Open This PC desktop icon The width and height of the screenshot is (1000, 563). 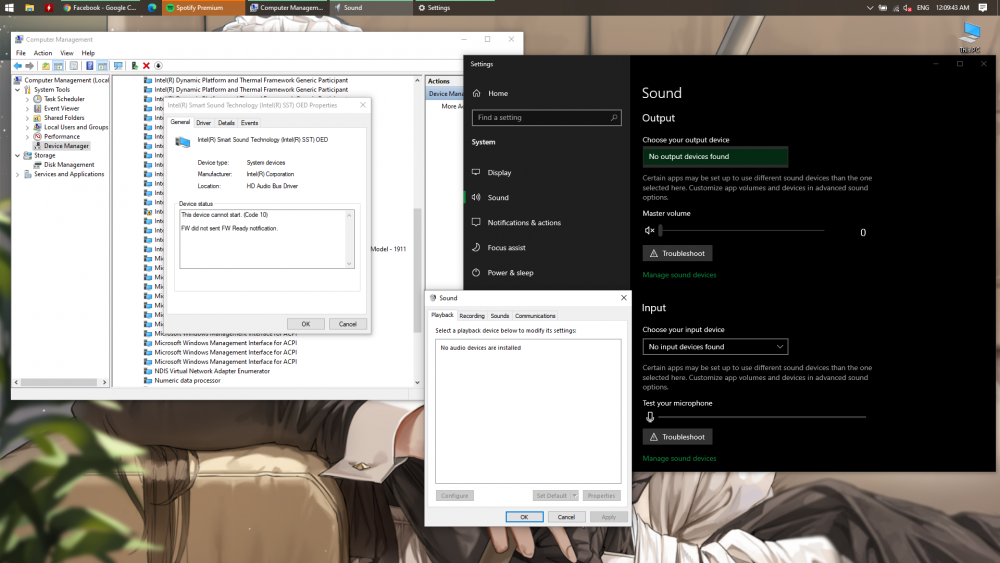pyautogui.click(x=970, y=38)
